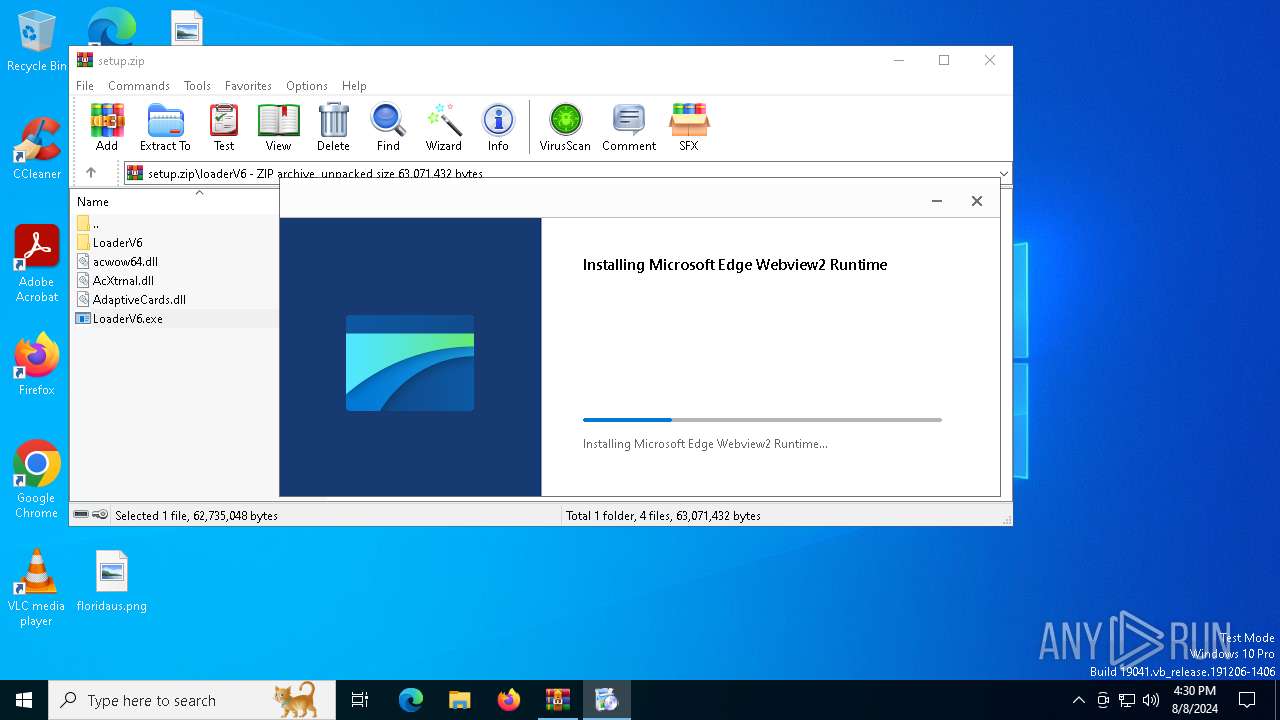Select the LoaderV6 folder
This screenshot has width=1280, height=720.
coord(117,243)
